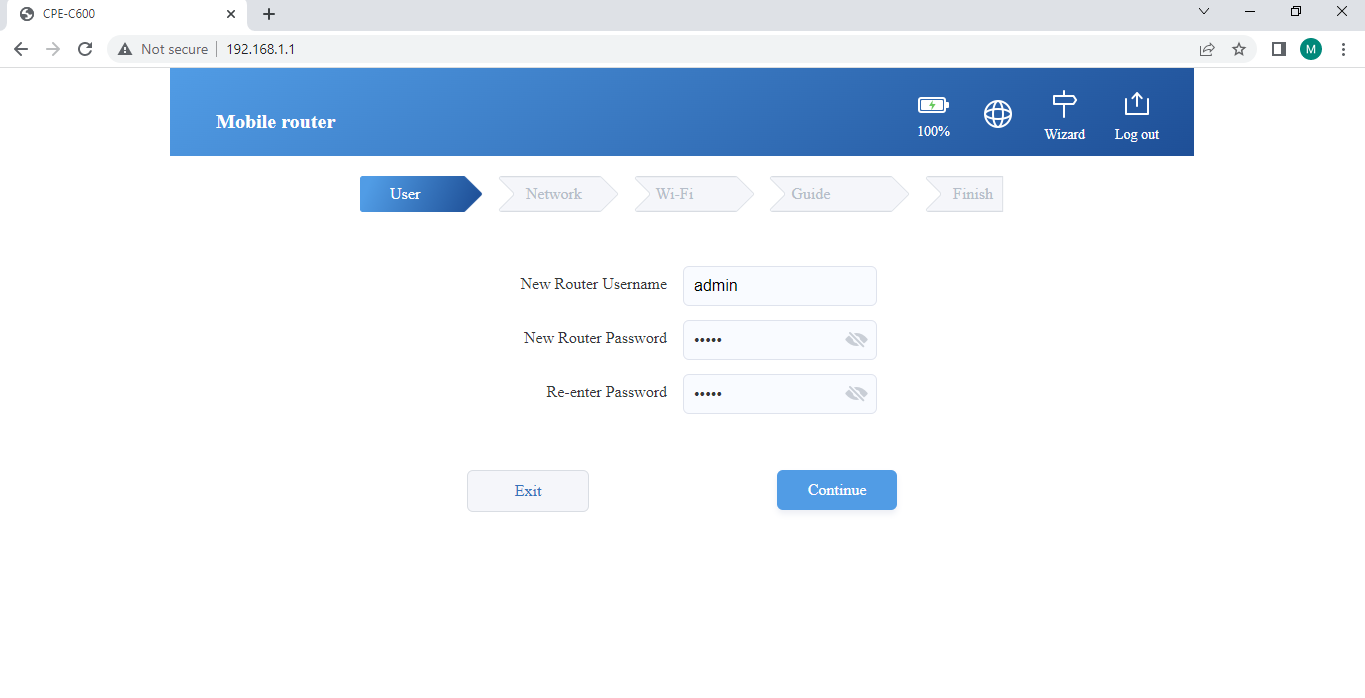Open the tab search chevron
Screen dimensions: 1365x698
tap(1204, 11)
